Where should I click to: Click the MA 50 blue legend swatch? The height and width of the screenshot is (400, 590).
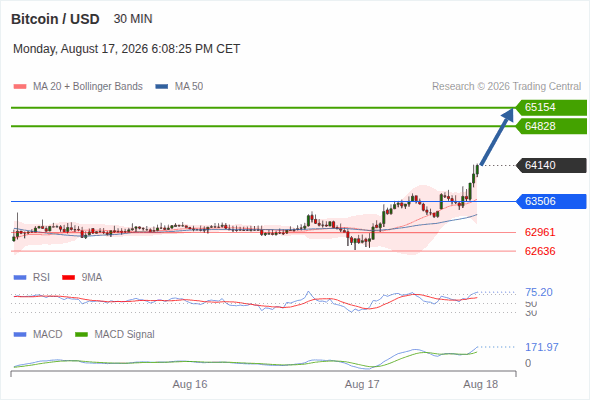162,87
